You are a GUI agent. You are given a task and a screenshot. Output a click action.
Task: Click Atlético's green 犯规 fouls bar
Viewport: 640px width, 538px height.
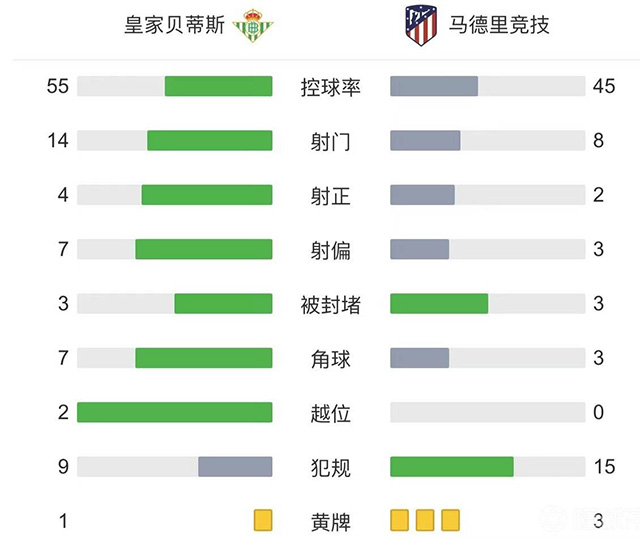(452, 466)
